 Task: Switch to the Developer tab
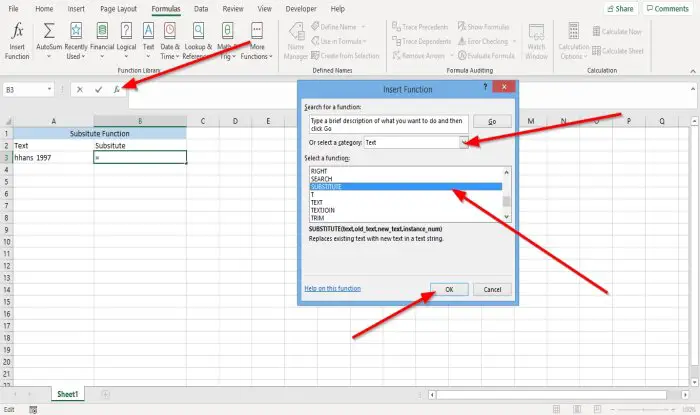[301, 8]
